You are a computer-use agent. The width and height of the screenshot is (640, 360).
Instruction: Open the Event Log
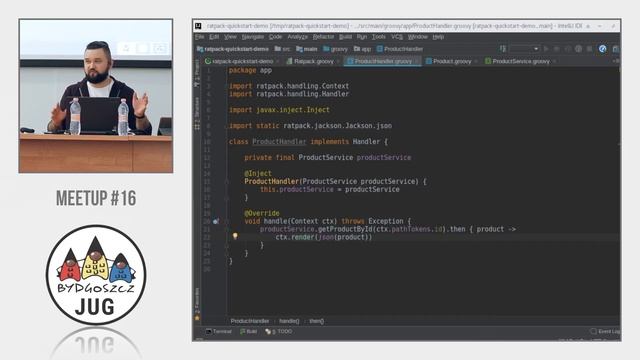pos(606,331)
